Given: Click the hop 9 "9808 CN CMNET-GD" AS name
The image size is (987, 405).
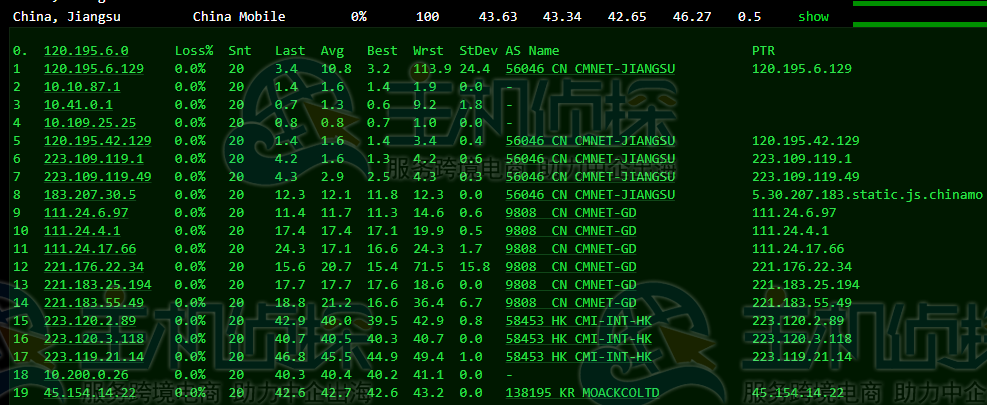Looking at the screenshot, I should (x=570, y=213).
